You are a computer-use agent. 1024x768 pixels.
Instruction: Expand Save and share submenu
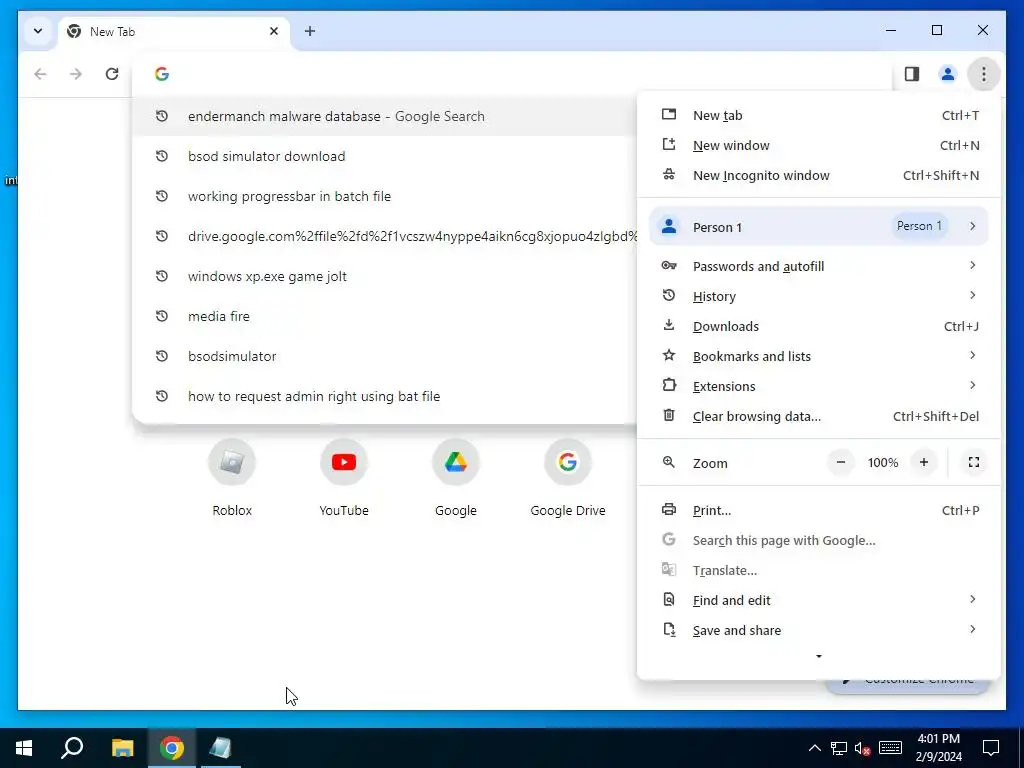pyautogui.click(x=819, y=631)
